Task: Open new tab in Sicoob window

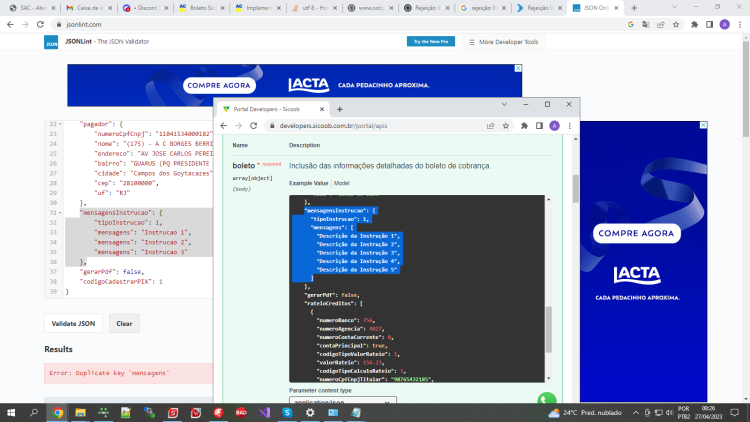Action: [340, 109]
